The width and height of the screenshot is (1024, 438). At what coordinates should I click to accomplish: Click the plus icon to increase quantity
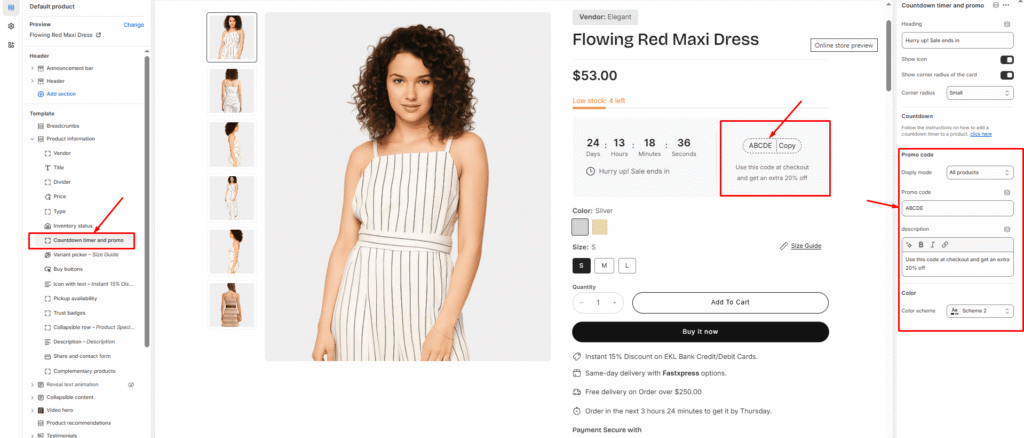click(x=614, y=302)
